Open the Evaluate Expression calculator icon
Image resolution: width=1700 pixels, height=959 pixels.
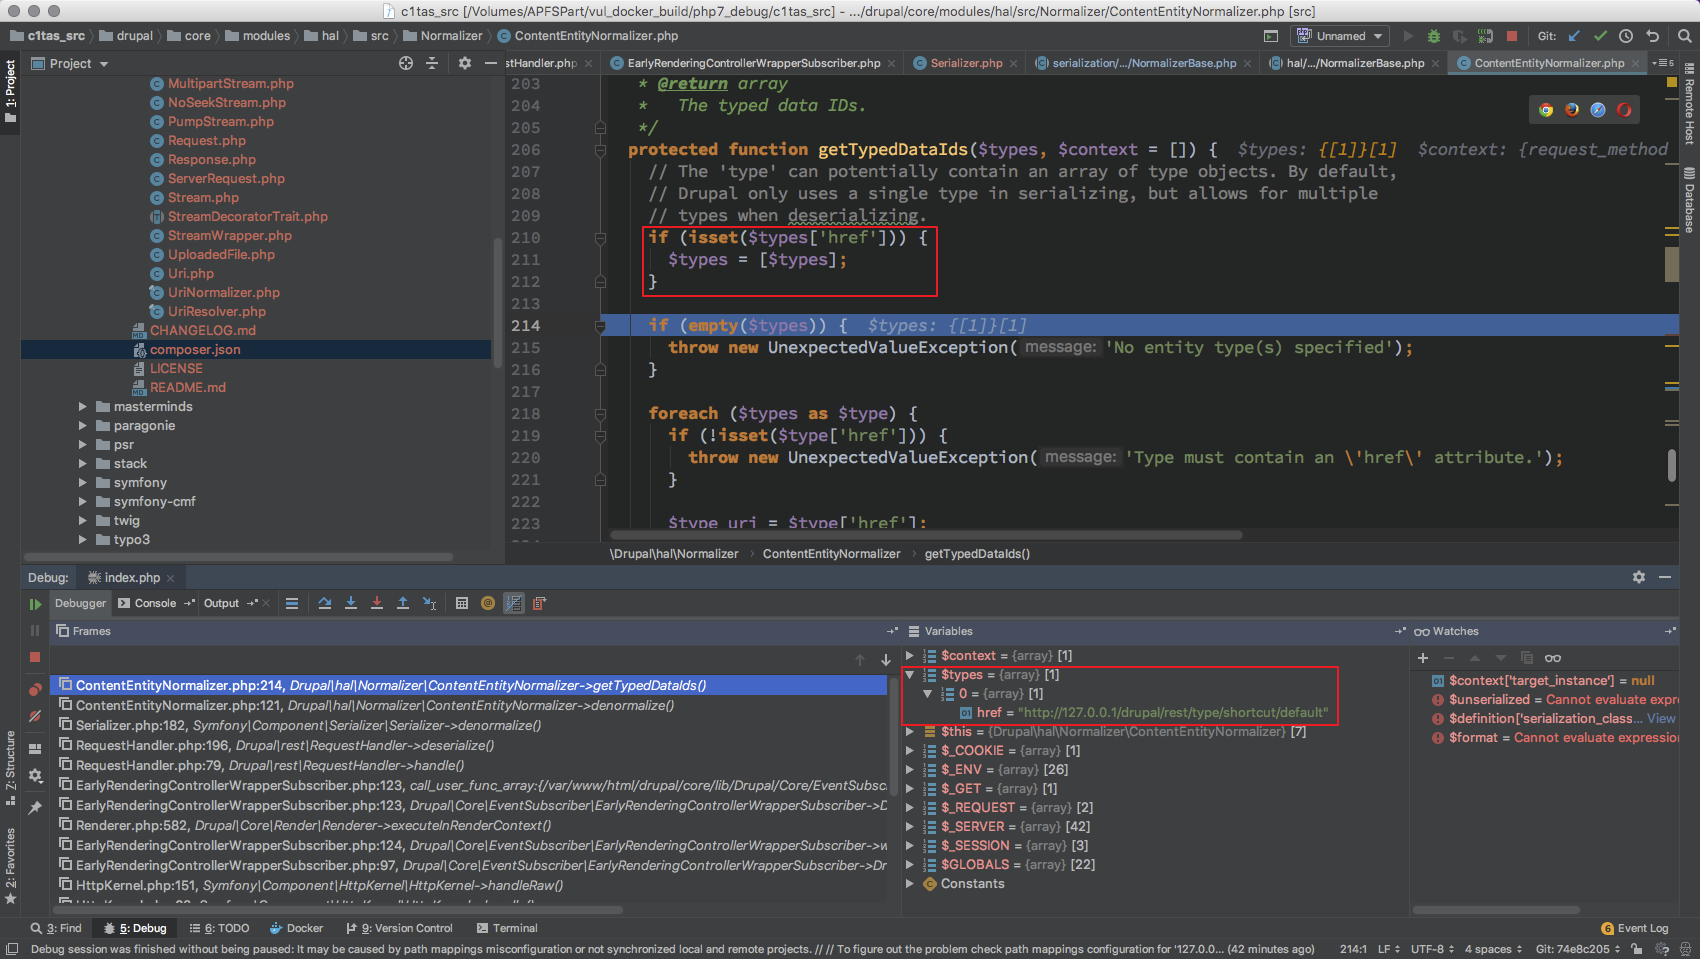[x=462, y=603]
